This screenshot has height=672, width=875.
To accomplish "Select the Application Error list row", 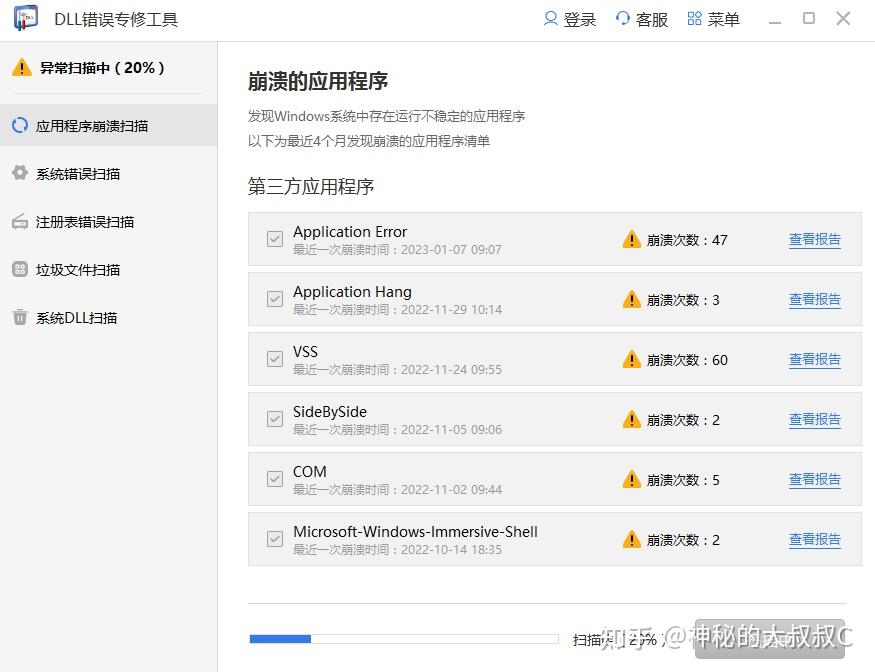I will pyautogui.click(x=450, y=239).
